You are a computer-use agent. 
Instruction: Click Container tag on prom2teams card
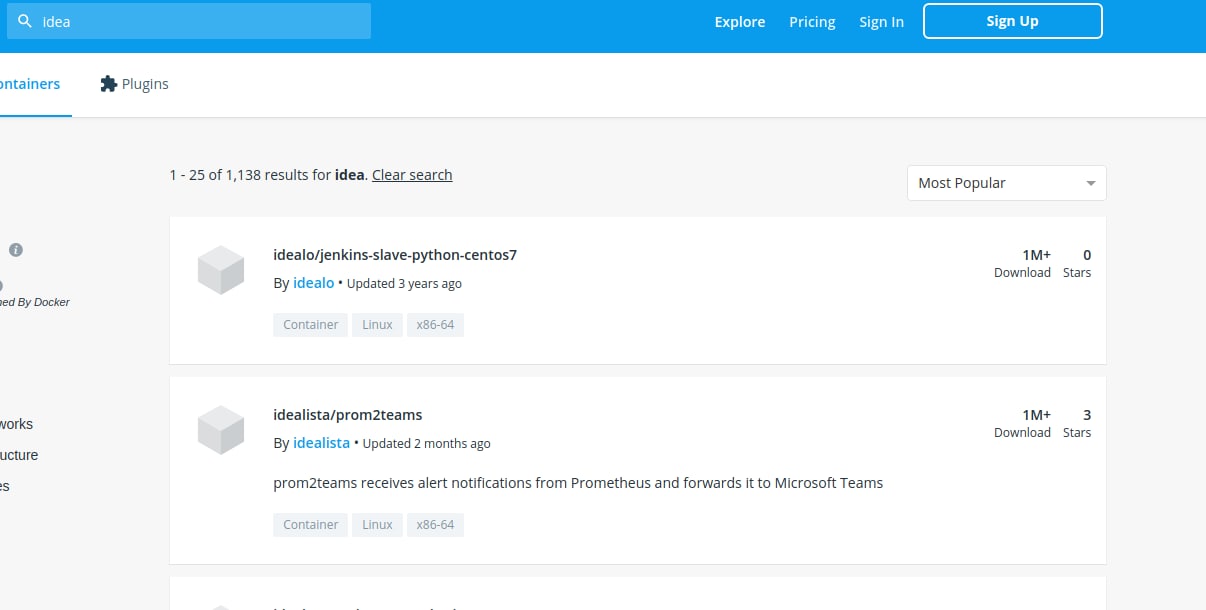pos(311,525)
